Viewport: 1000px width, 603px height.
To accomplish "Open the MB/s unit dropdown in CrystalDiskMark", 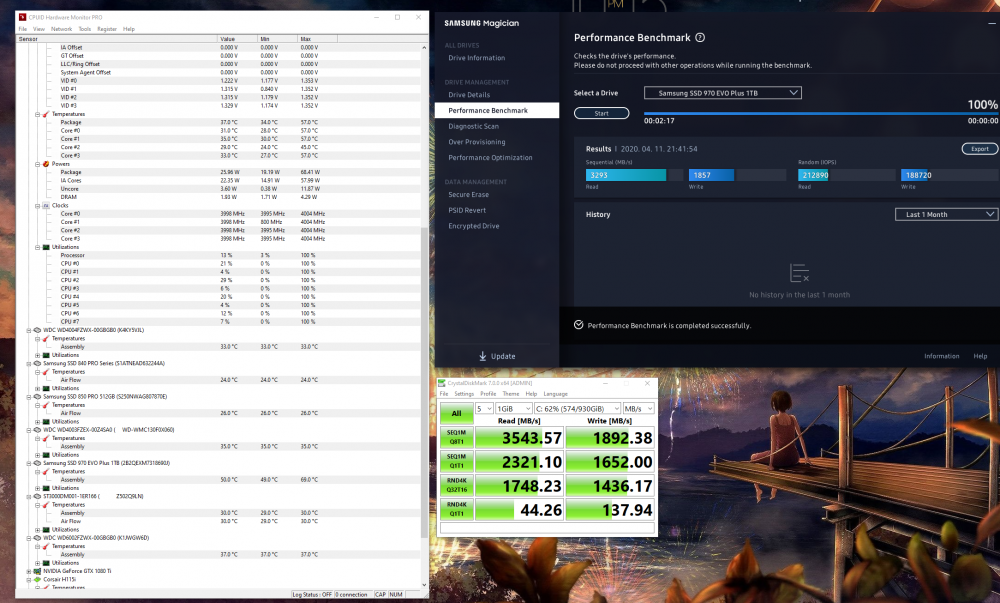I will click(x=638, y=409).
